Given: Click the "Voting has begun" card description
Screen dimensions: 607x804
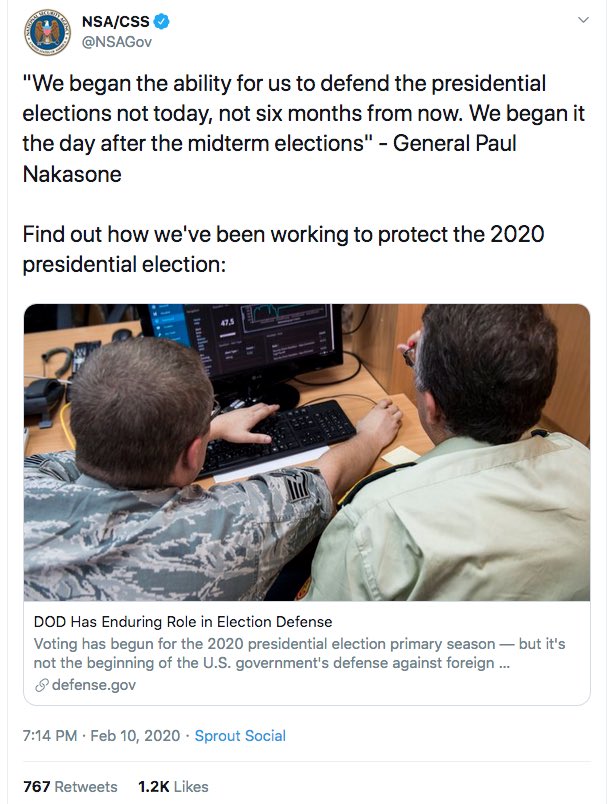Looking at the screenshot, I should coord(299,654).
